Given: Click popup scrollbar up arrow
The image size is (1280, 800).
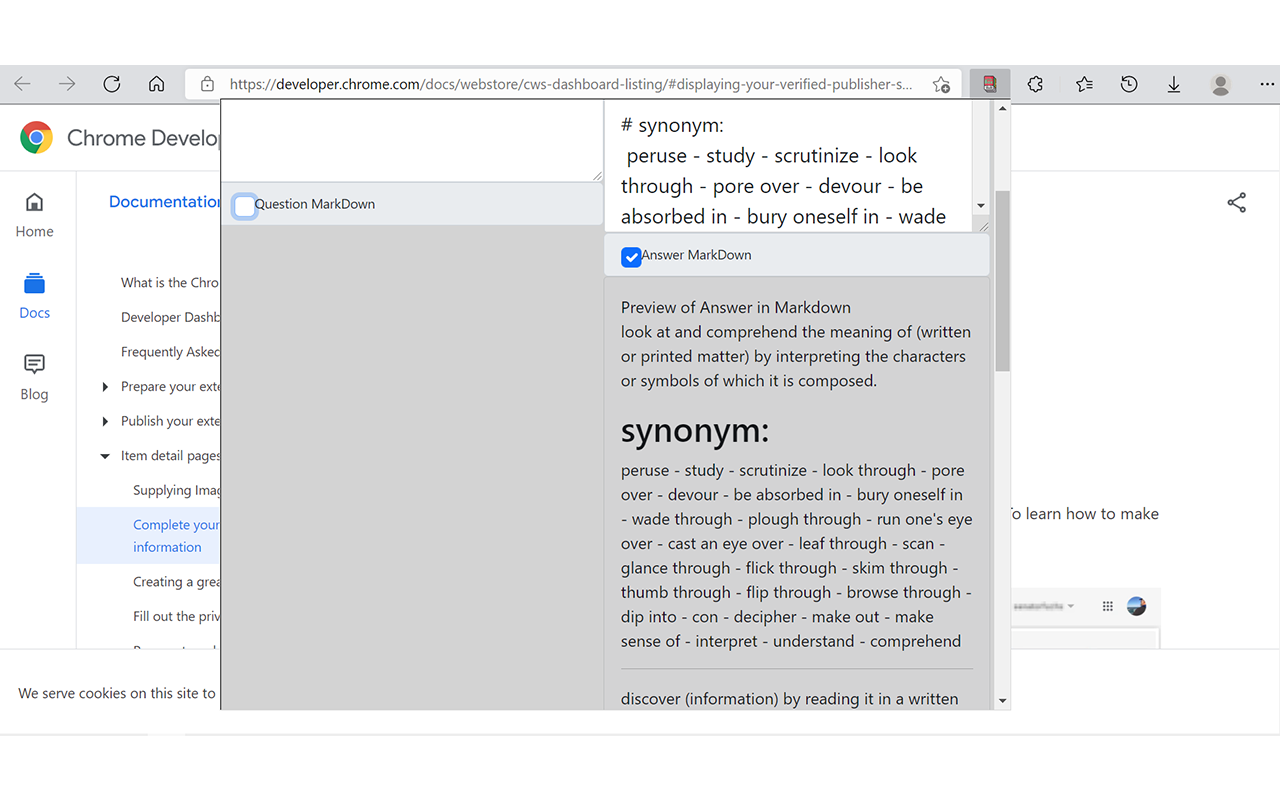Looking at the screenshot, I should pyautogui.click(x=1002, y=108).
